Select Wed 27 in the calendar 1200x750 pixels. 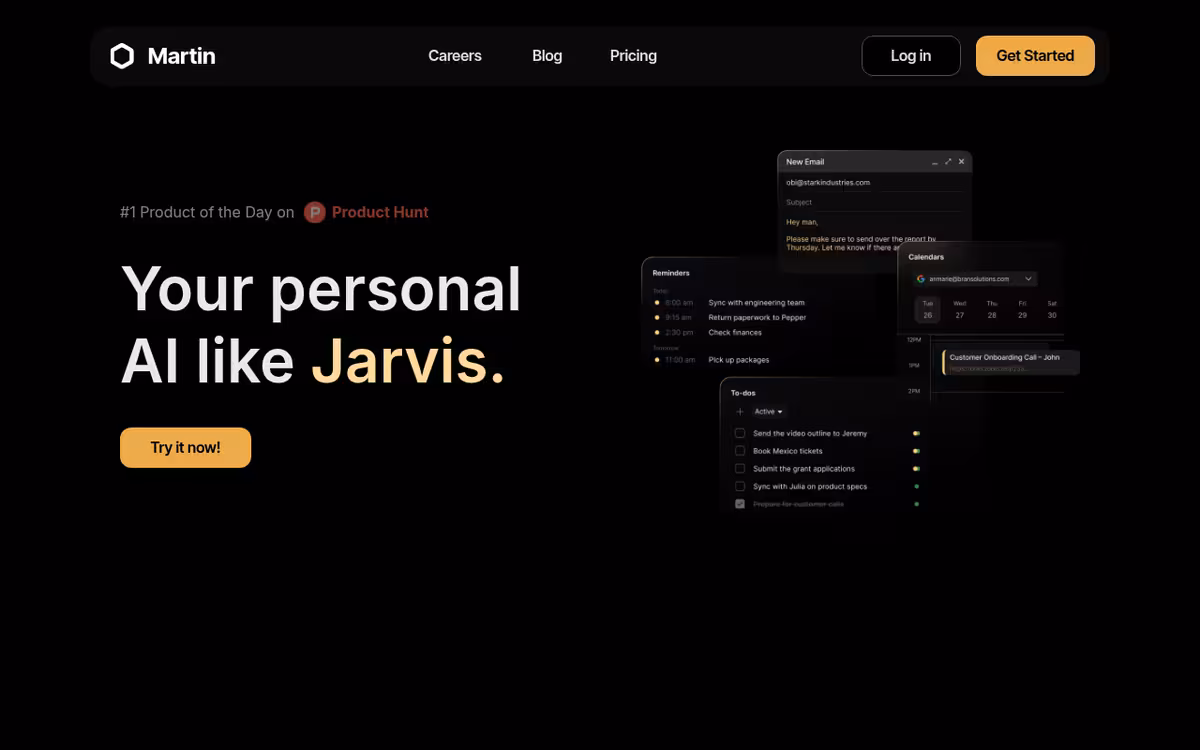pyautogui.click(x=960, y=309)
